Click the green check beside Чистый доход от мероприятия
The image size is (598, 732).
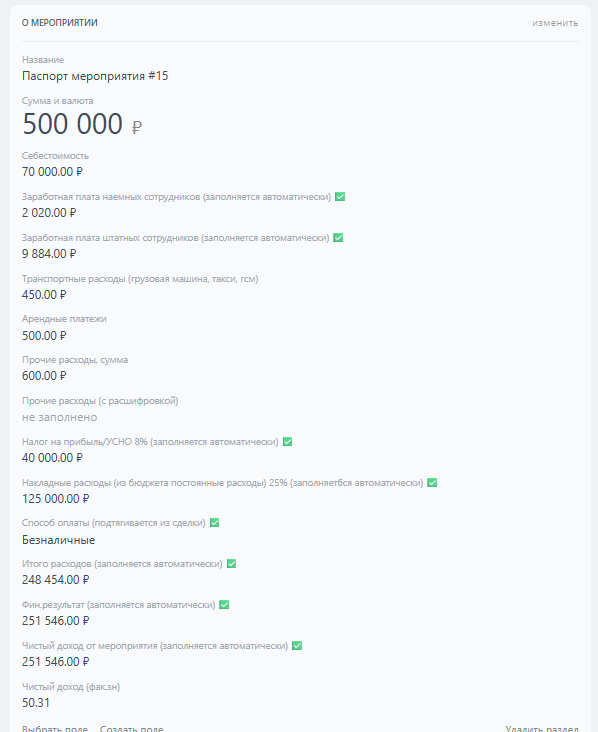tap(296, 645)
